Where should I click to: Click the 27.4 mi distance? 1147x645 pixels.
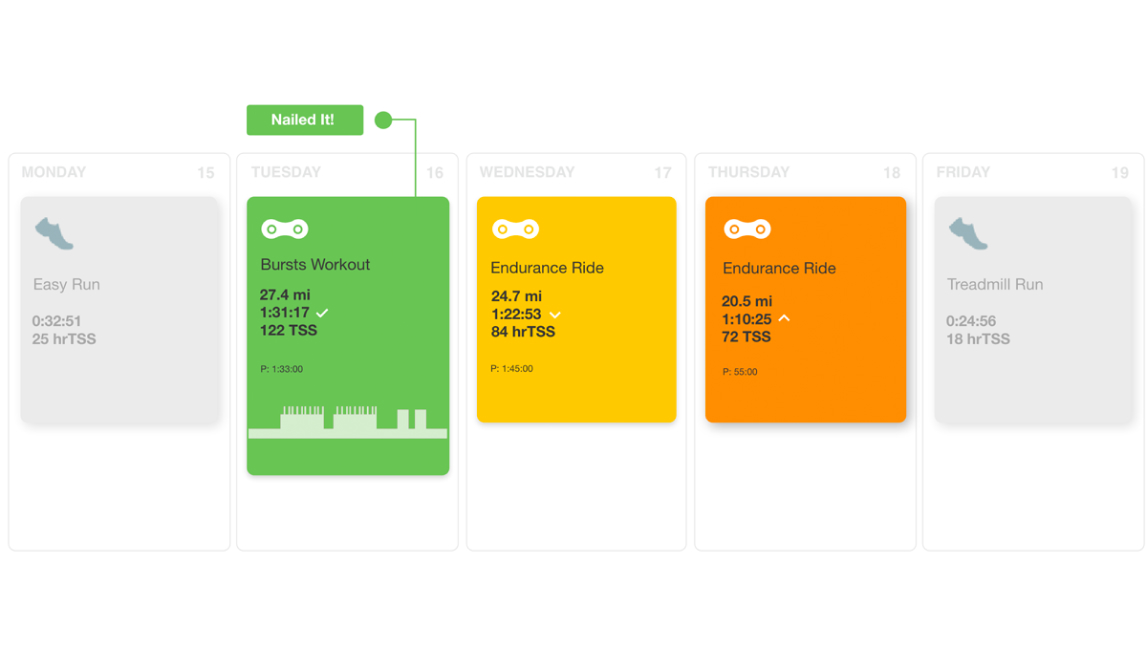(x=285, y=295)
